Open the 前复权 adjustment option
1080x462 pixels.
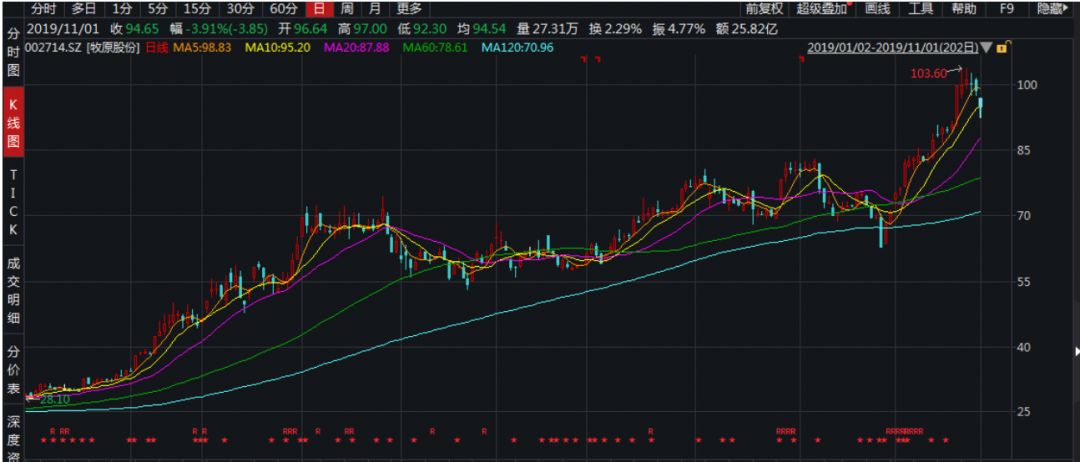tap(765, 9)
